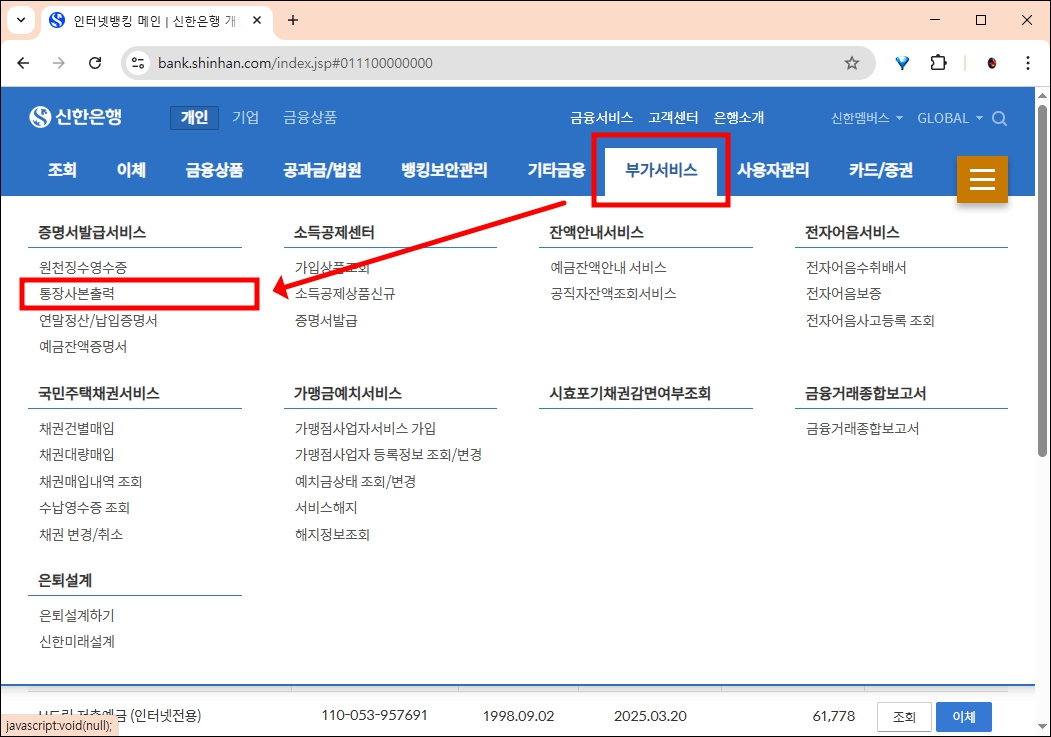Switch to the 기업 tab
Screen dimensions: 1051x737
click(x=246, y=117)
